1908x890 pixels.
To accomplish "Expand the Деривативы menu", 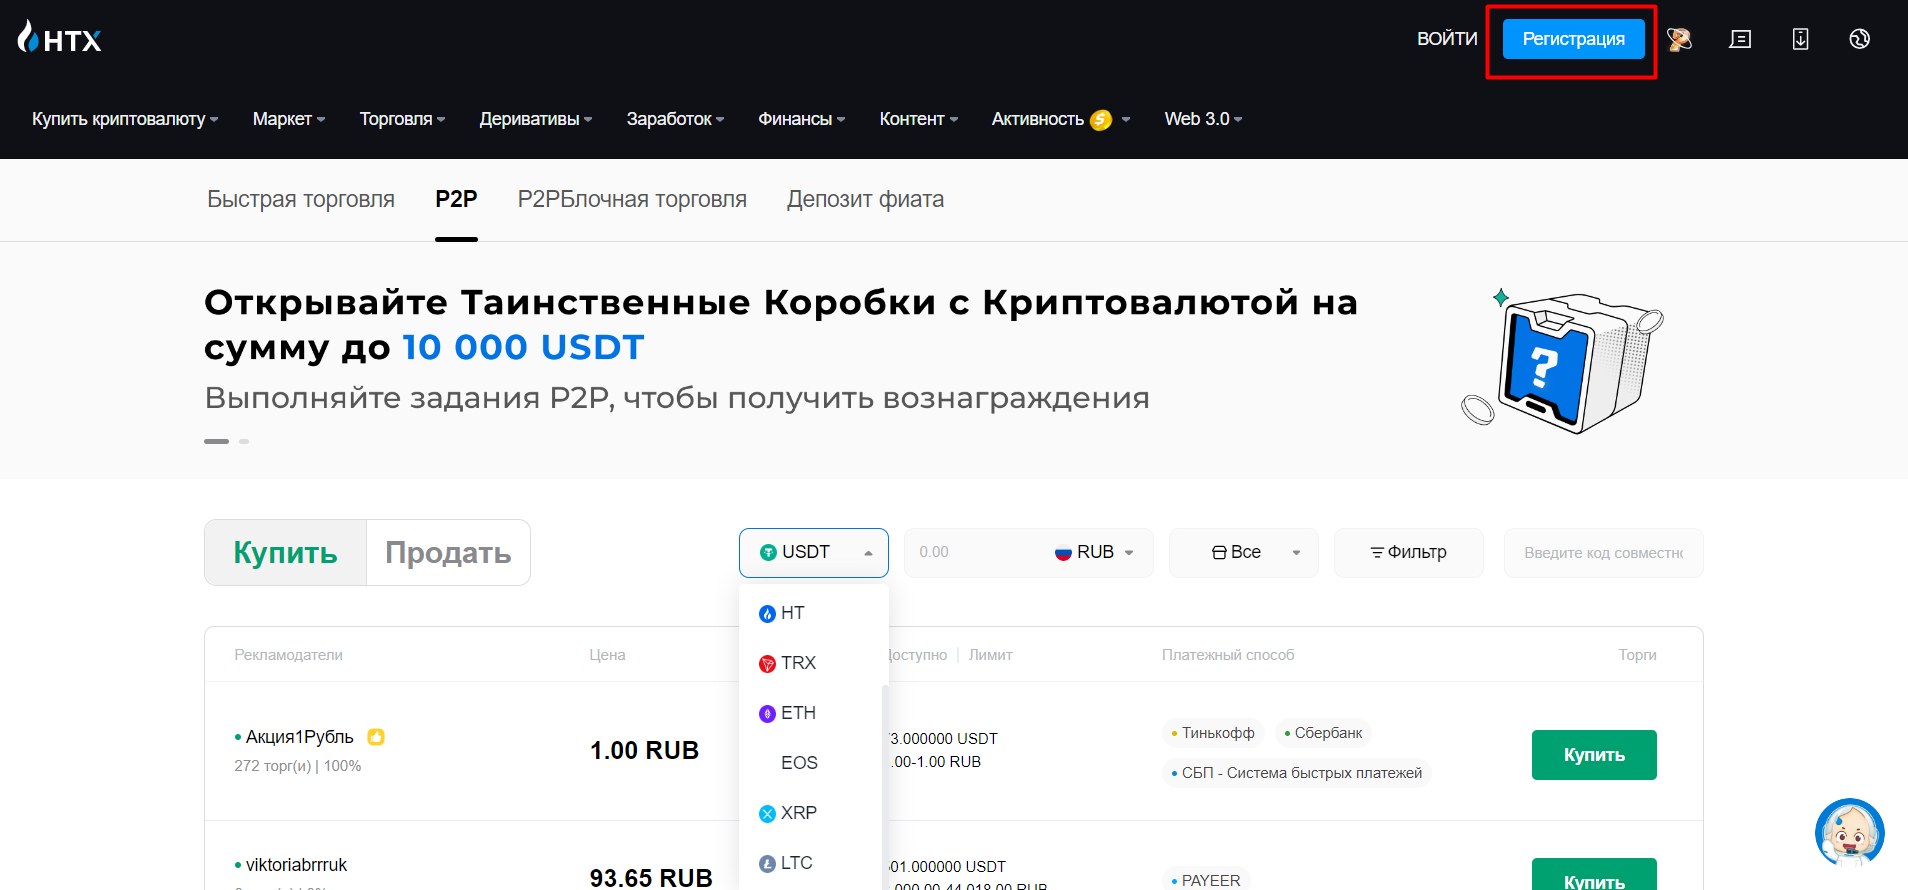I will pyautogui.click(x=536, y=119).
